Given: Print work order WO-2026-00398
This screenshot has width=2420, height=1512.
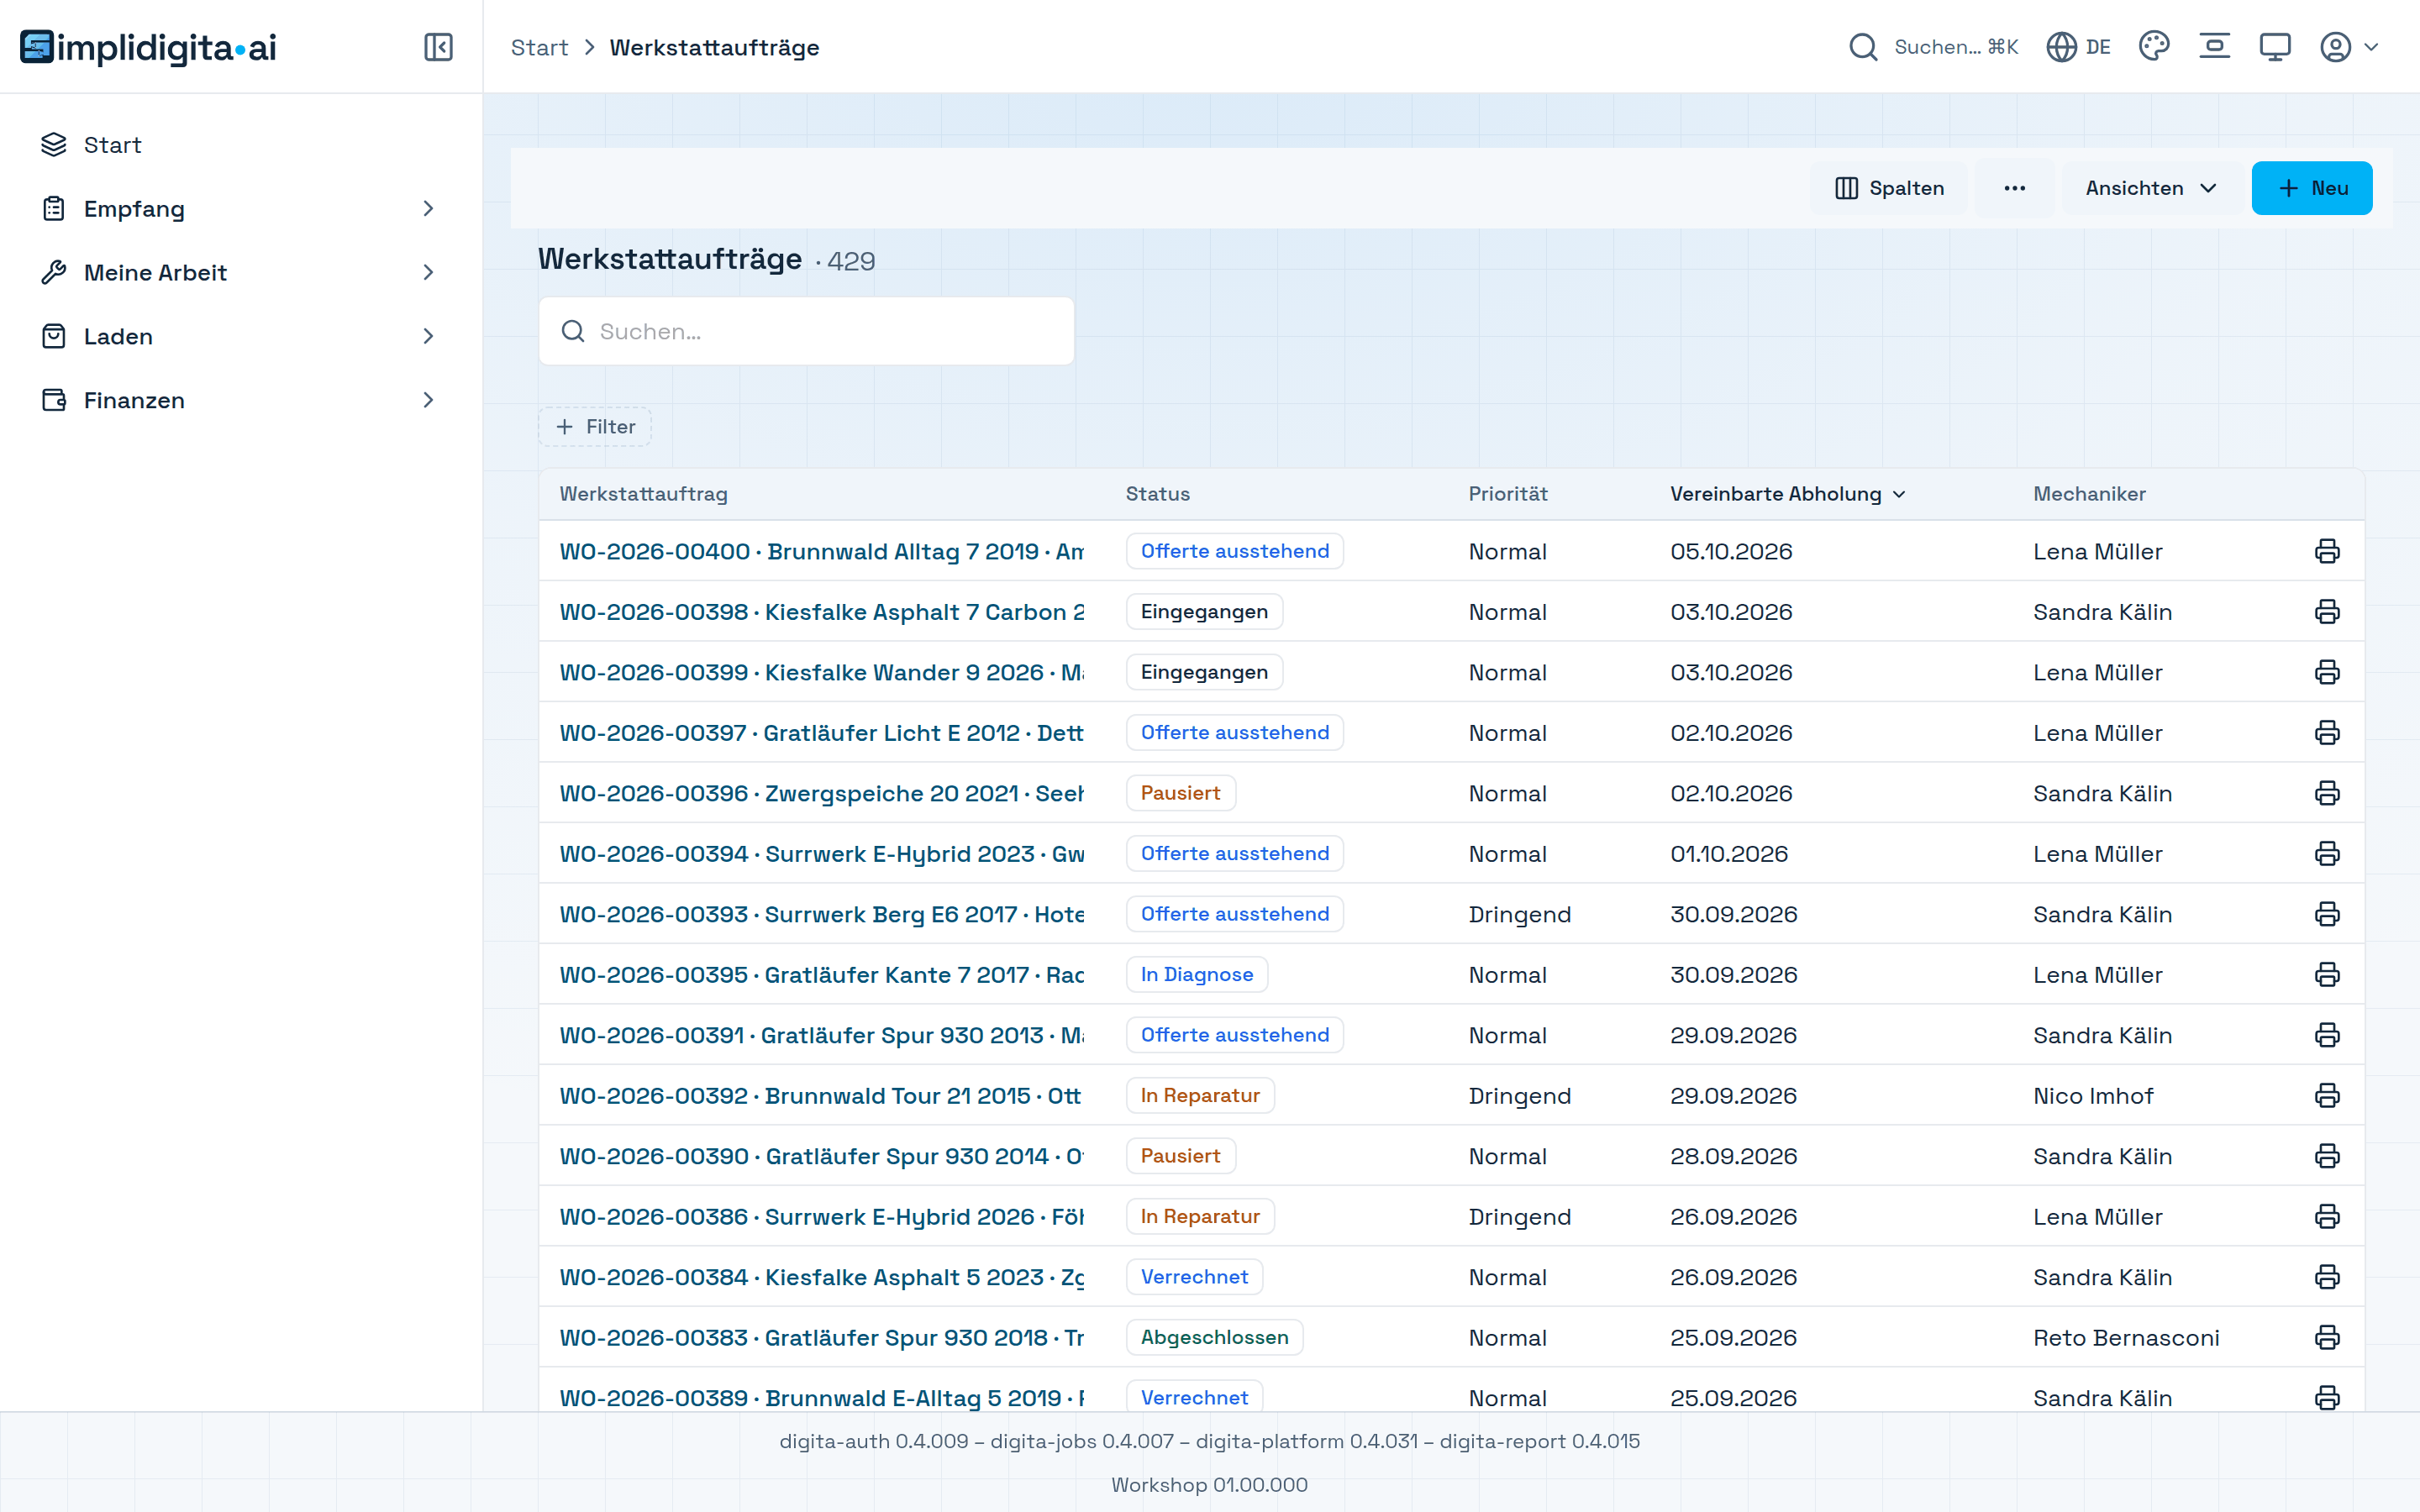Looking at the screenshot, I should click(2327, 612).
